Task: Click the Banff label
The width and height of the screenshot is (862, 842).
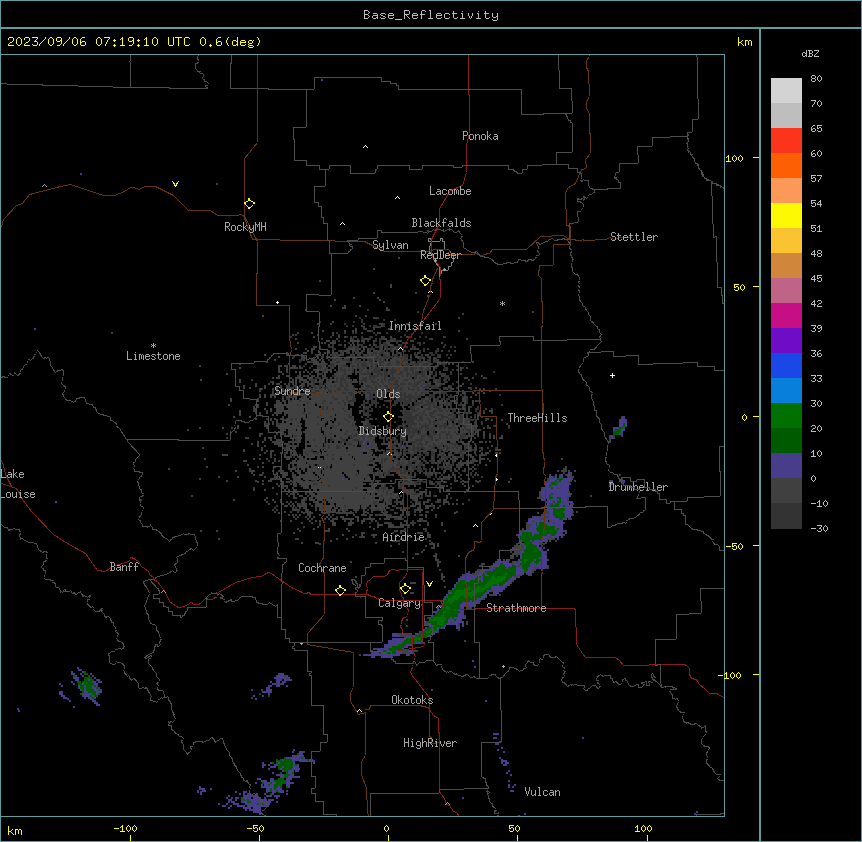Action: coord(124,567)
